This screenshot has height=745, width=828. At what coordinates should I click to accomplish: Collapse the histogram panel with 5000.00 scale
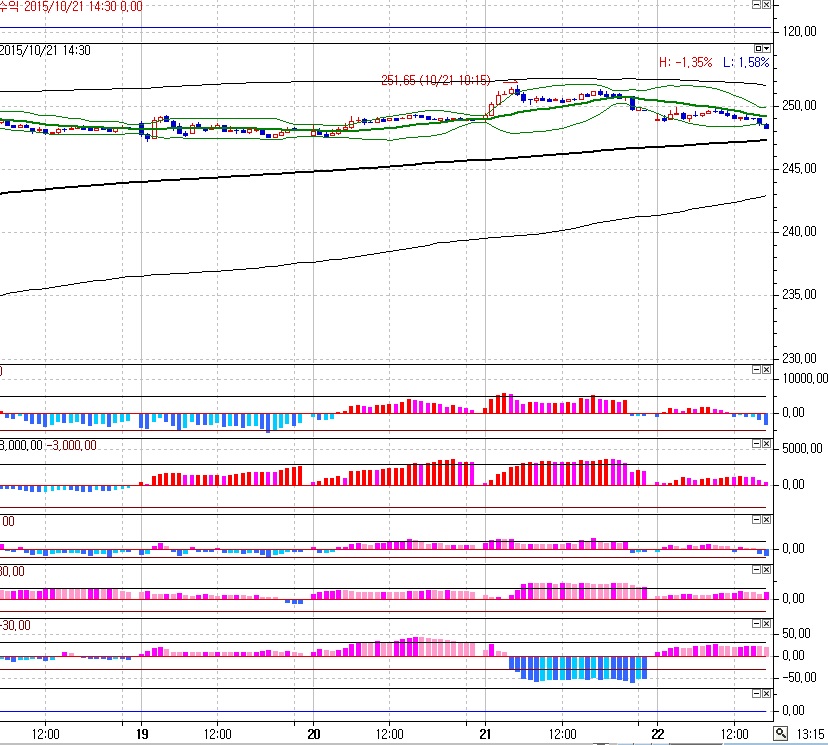click(757, 444)
